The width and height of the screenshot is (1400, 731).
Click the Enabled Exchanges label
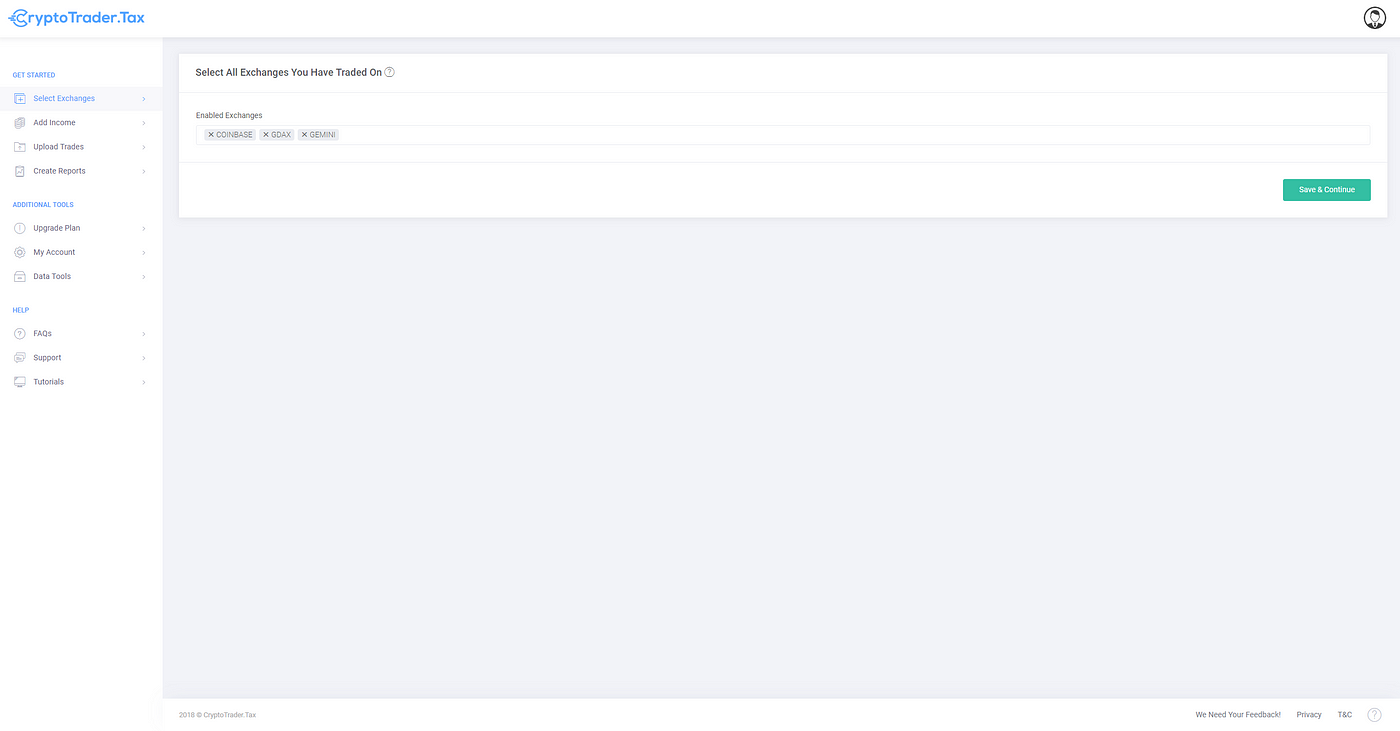pyautogui.click(x=229, y=116)
